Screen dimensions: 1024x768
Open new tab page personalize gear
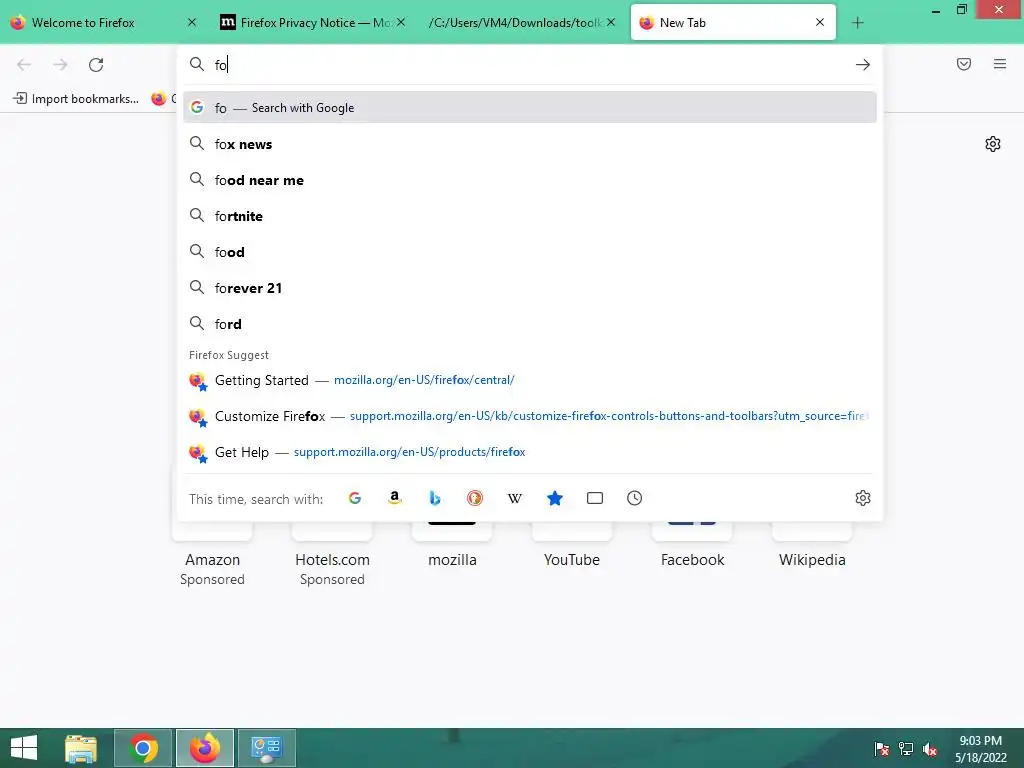(993, 144)
